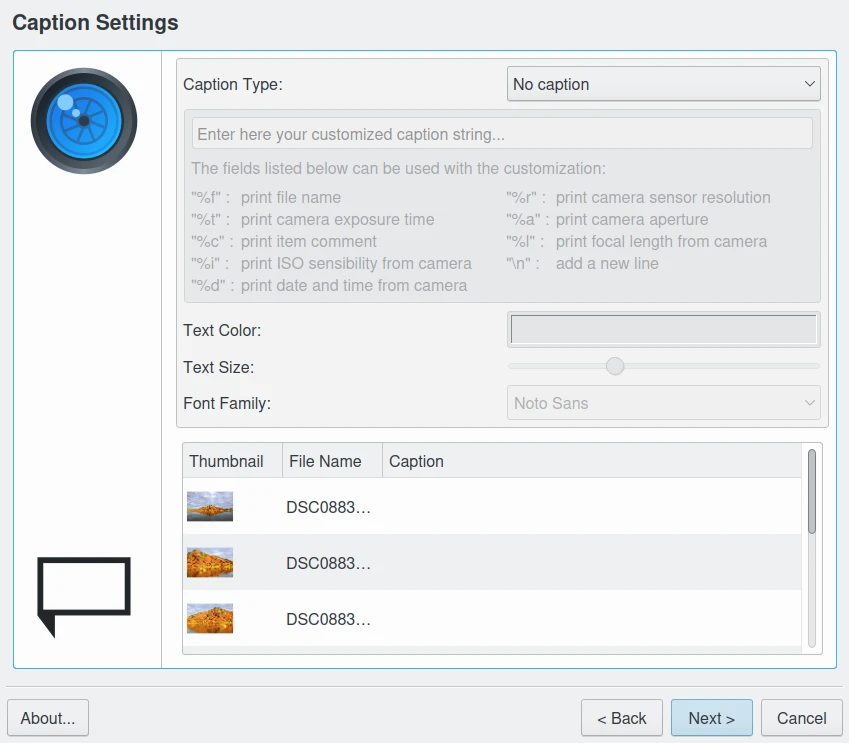Open the Text Color picker swatch

[663, 330]
